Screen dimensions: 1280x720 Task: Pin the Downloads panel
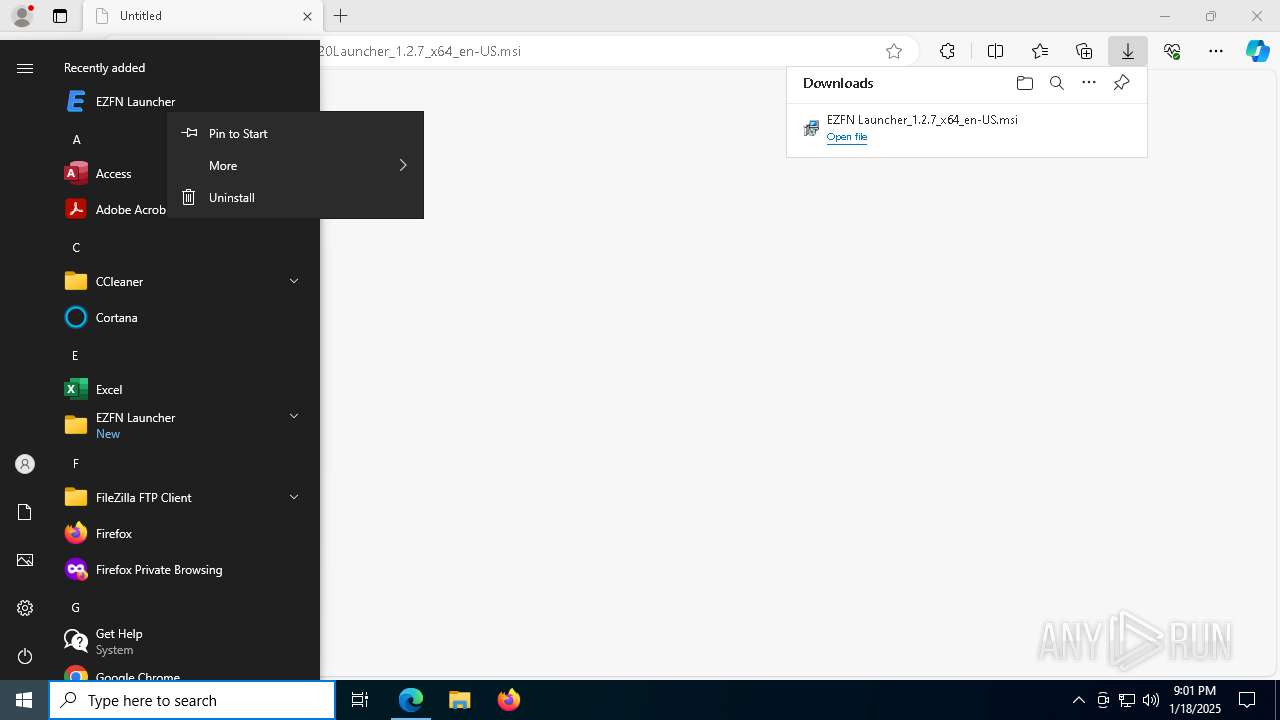tap(1121, 83)
